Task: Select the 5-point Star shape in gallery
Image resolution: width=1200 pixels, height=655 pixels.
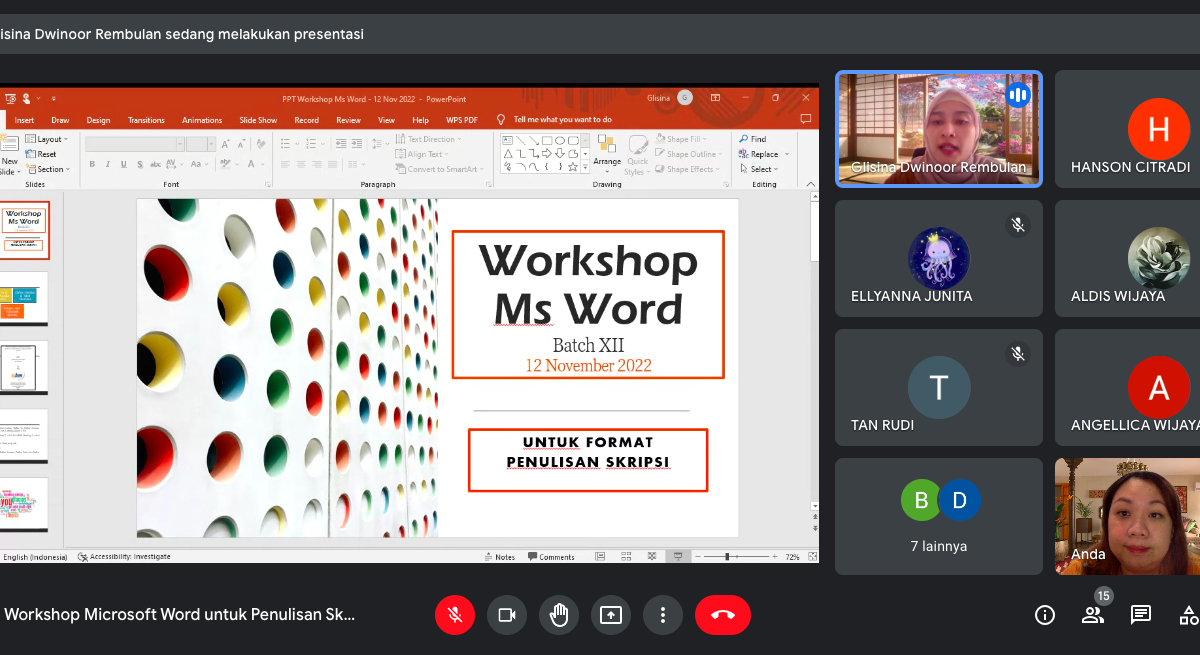Action: point(573,166)
